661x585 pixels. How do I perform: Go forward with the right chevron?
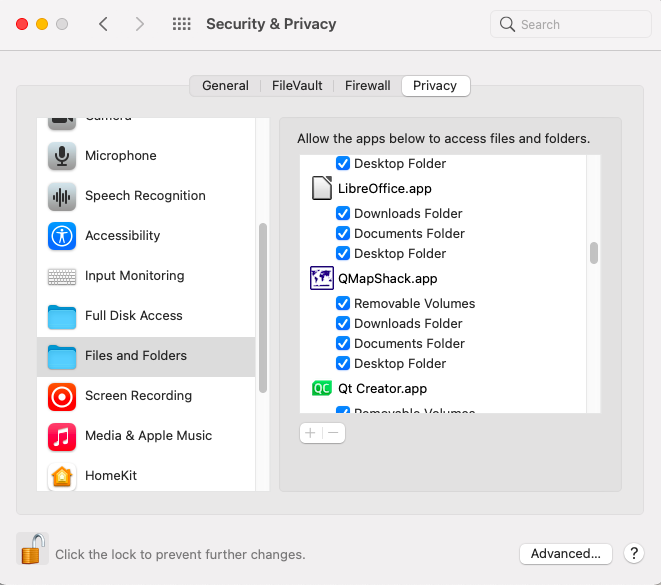click(140, 24)
